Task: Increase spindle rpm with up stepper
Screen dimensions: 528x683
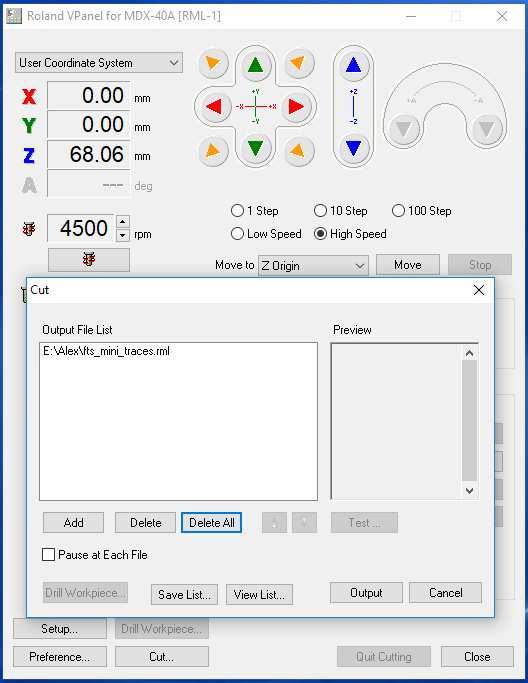Action: coord(123,222)
